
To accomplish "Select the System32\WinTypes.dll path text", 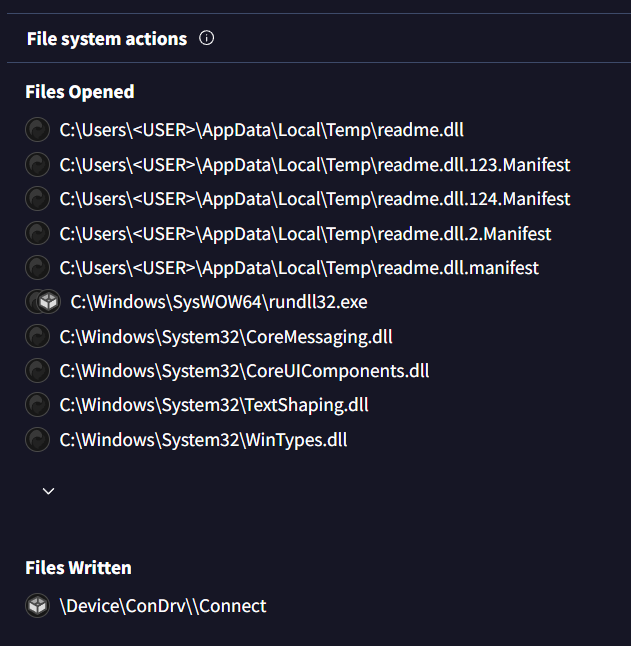I will click(x=203, y=440).
